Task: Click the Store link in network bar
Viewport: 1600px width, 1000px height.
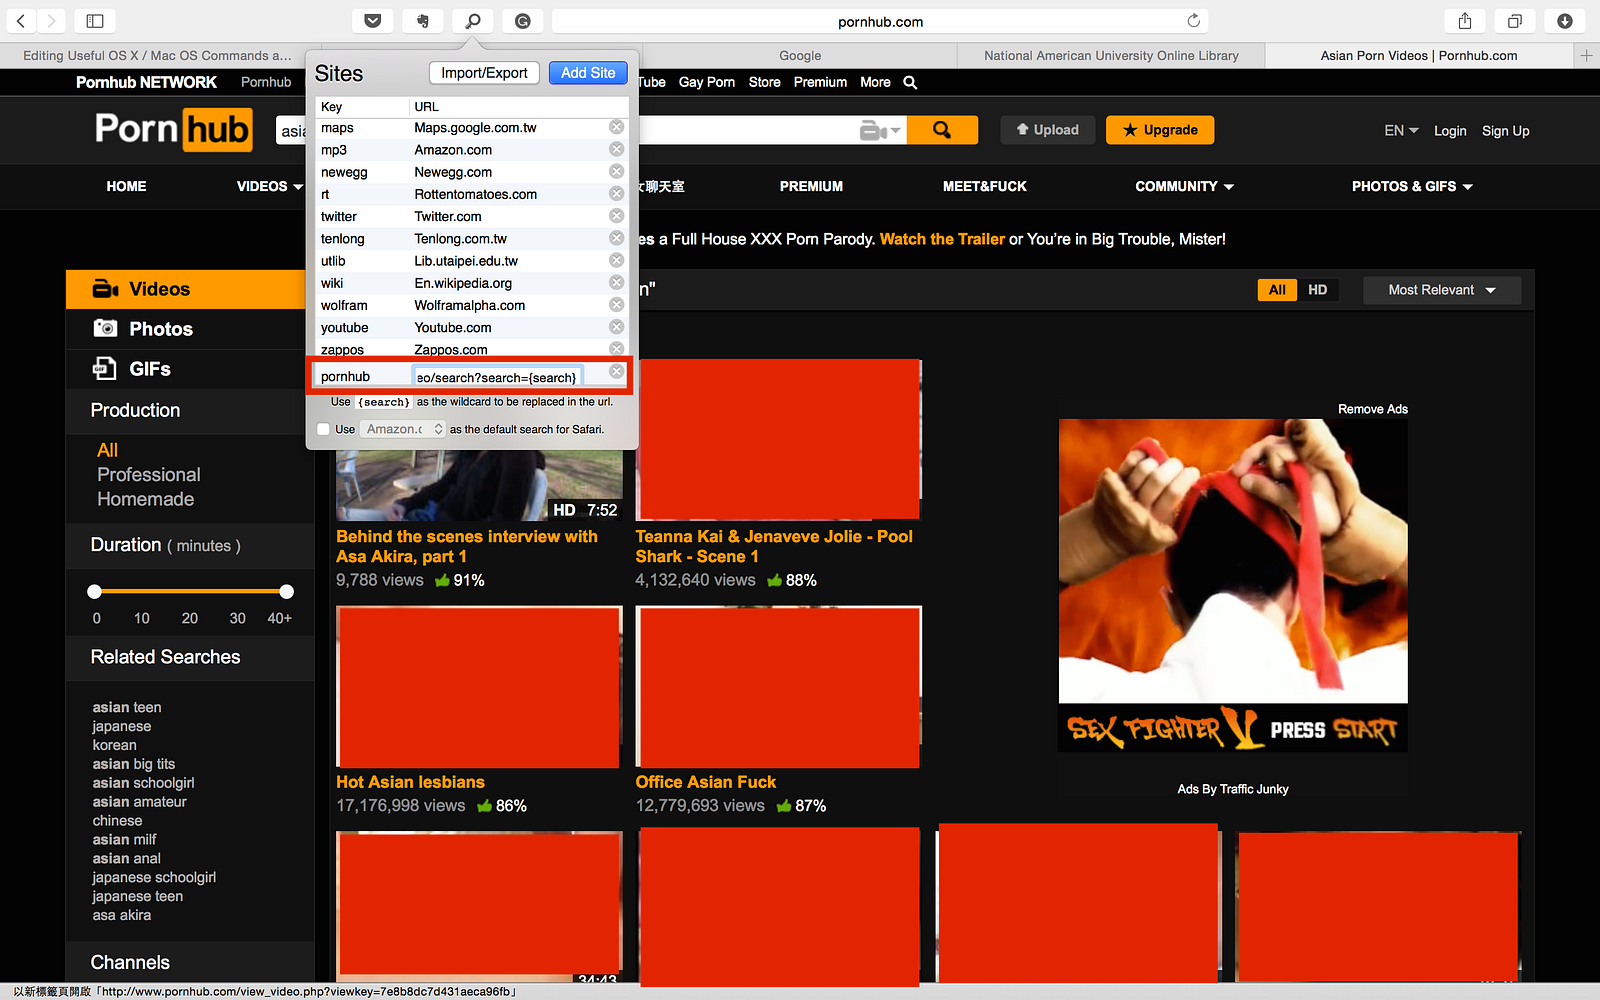Action: click(764, 82)
